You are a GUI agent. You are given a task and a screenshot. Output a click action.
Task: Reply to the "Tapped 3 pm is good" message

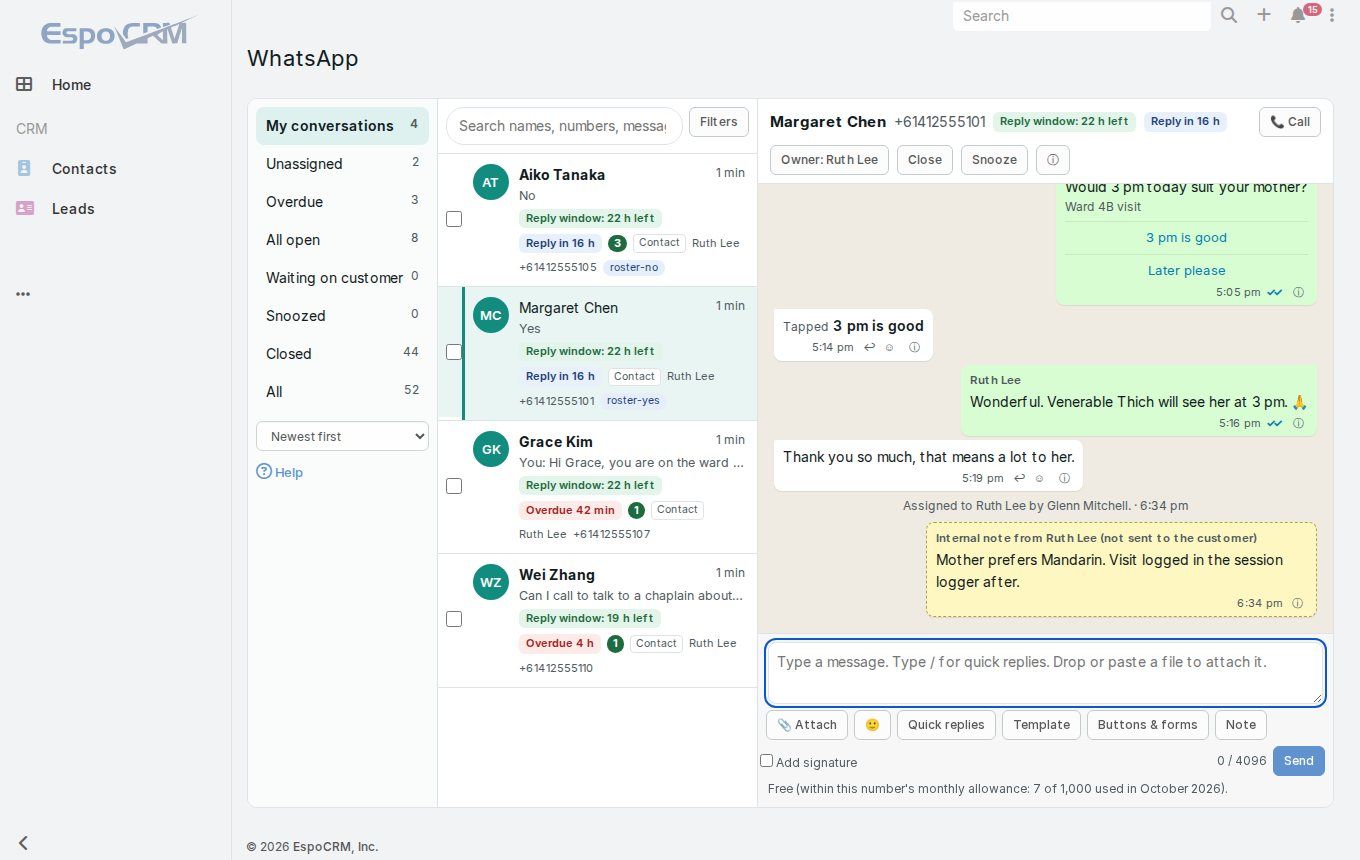point(869,347)
